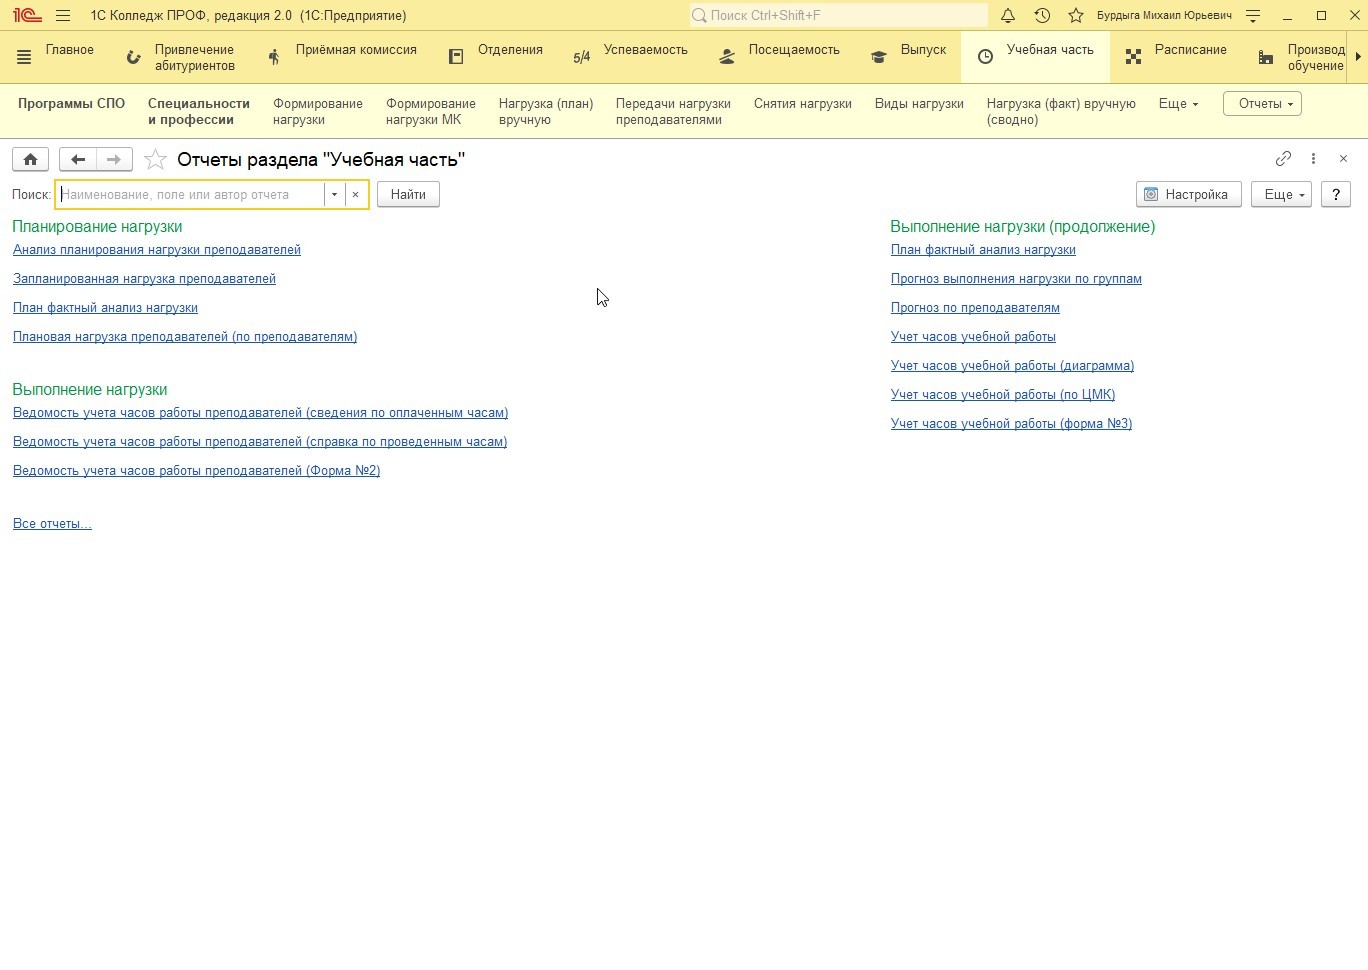The image size is (1368, 970).
Task: Close the reports page tab
Action: (1343, 159)
